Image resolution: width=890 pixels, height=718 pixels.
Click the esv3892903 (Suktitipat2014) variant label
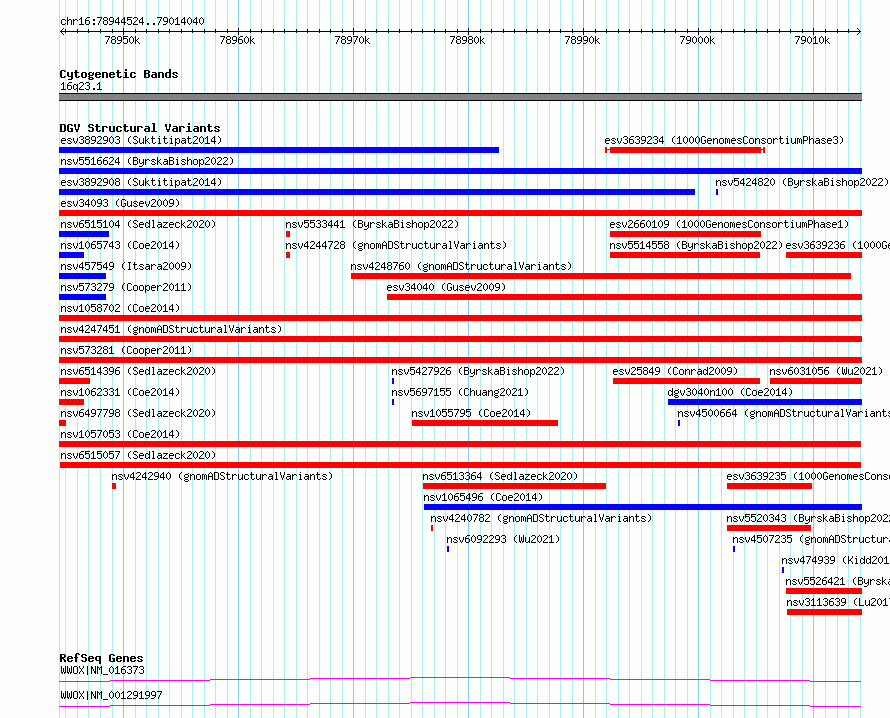[141, 140]
